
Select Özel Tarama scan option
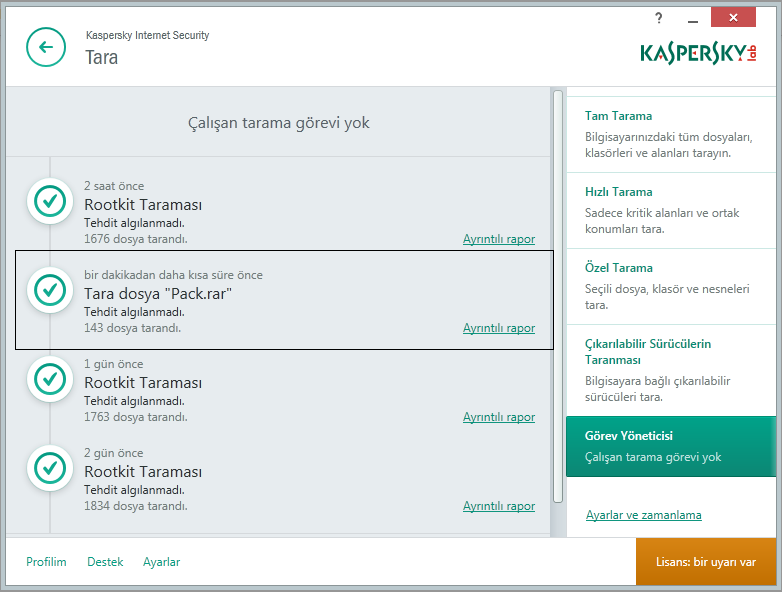[x=671, y=286]
